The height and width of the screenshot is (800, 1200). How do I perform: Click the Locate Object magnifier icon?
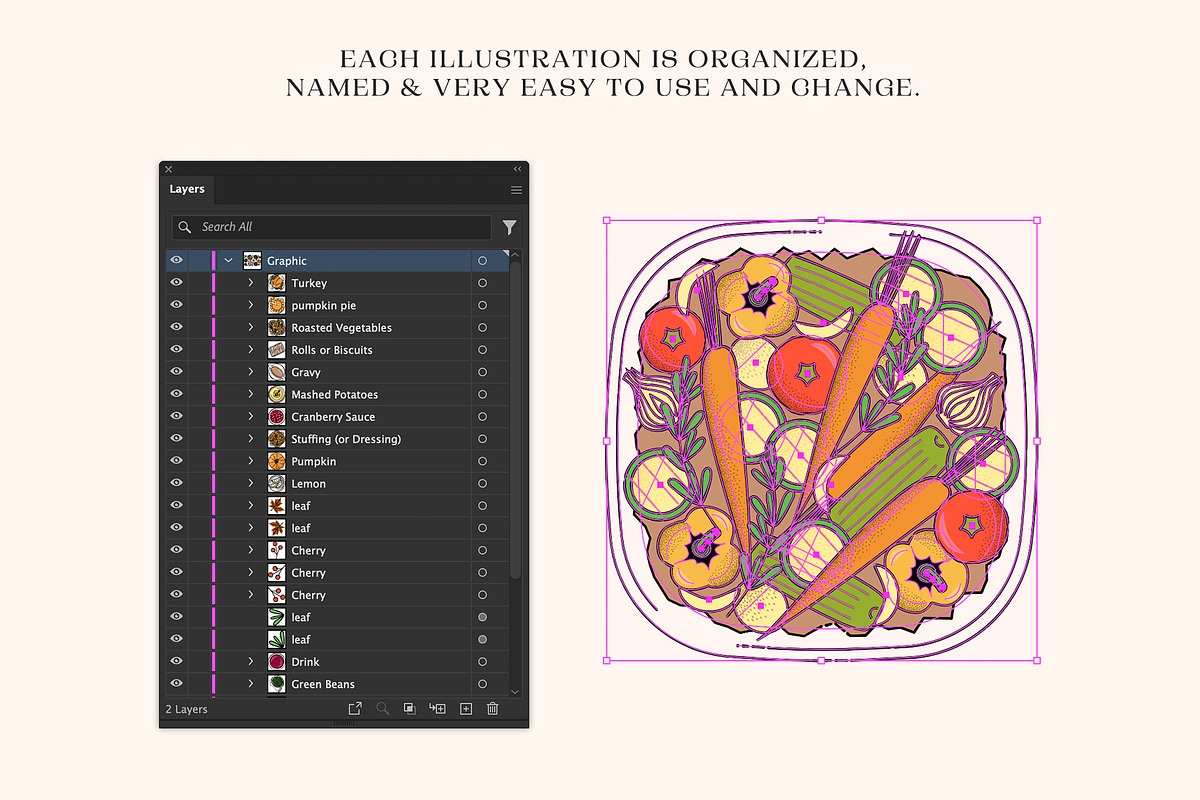coord(382,709)
